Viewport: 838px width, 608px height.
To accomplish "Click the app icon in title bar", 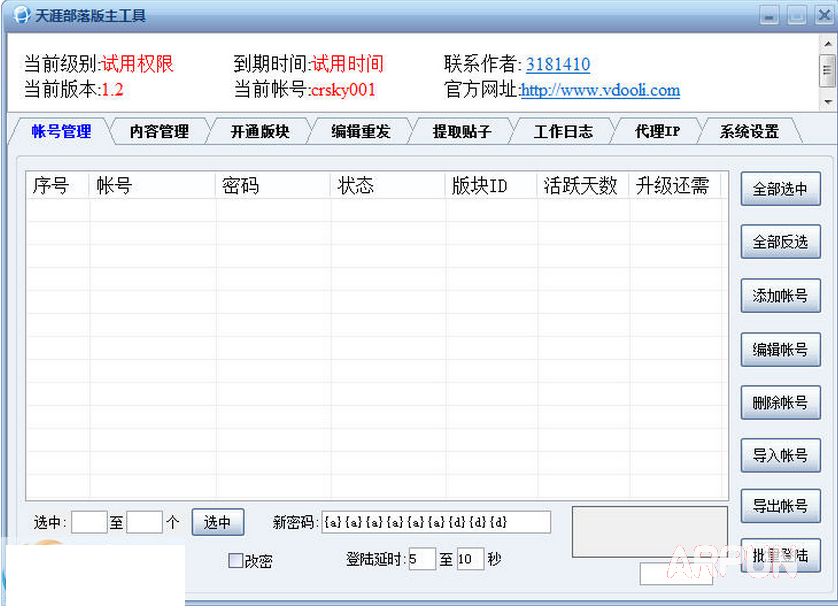I will point(20,16).
